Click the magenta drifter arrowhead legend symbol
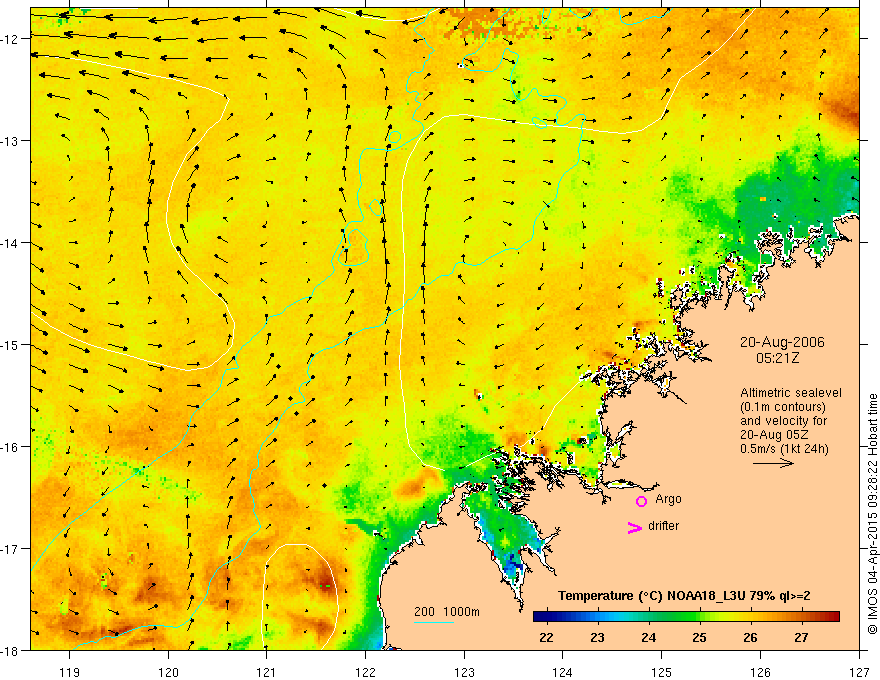 click(635, 527)
